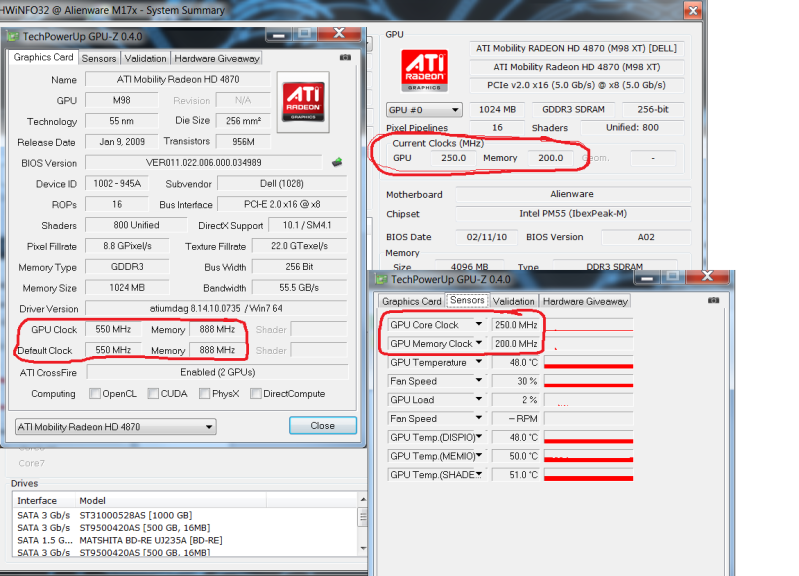Close the Sensors GPU-Z window

tap(707, 277)
